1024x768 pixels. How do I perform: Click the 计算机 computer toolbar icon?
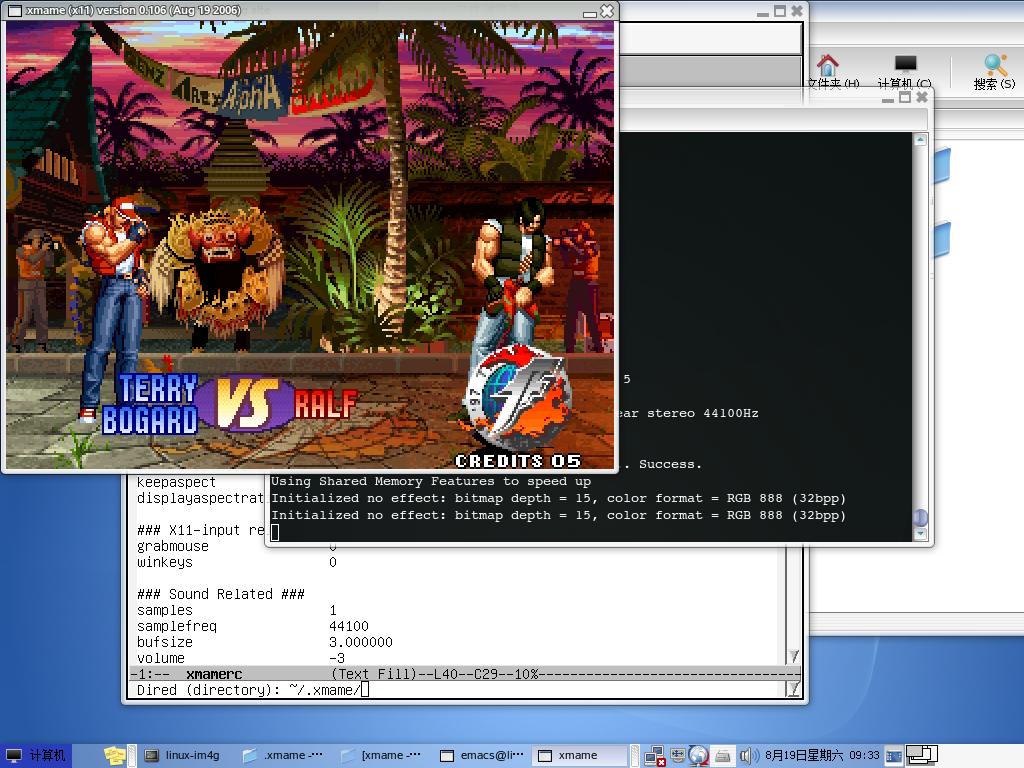click(x=904, y=72)
